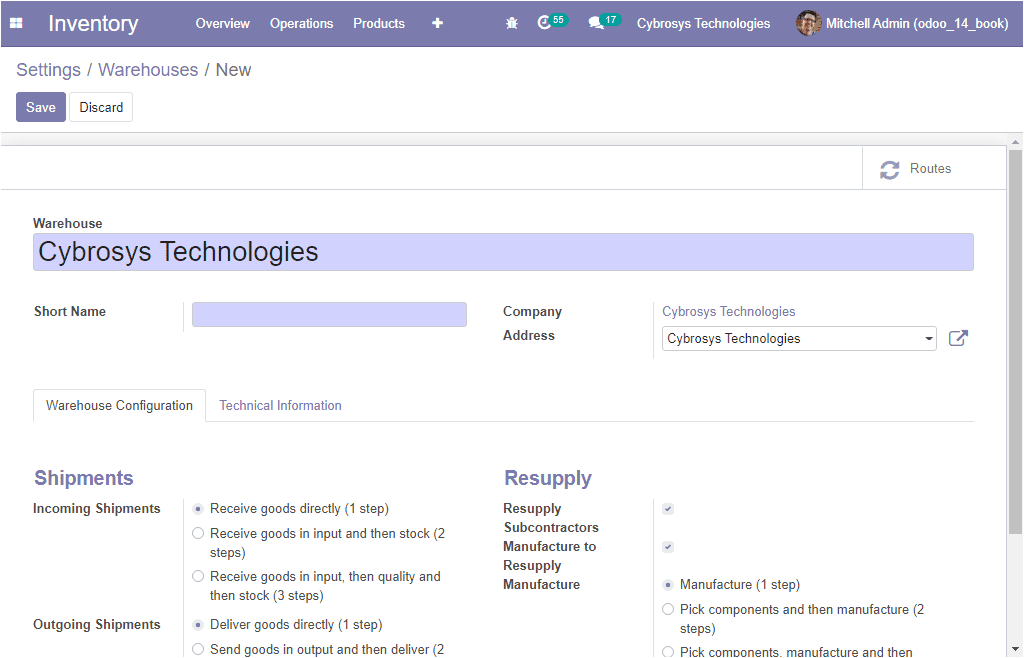1024x658 pixels.
Task: Click the Short Name label
Action: tap(70, 311)
